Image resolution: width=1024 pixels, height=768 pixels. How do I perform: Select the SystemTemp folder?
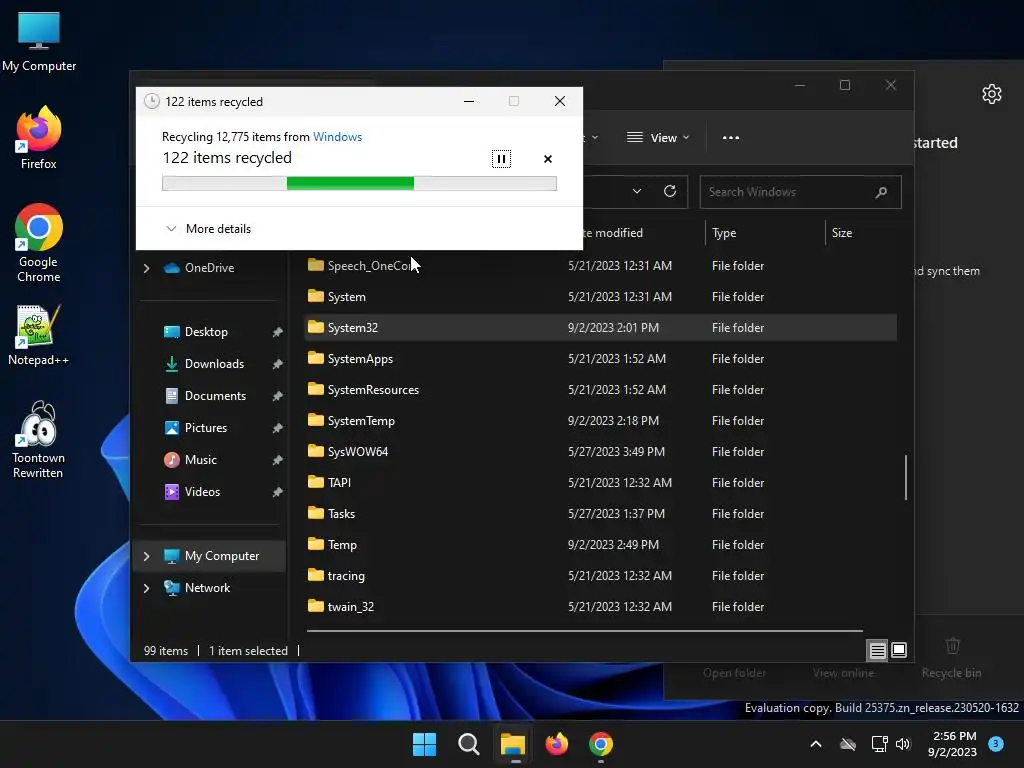[600, 421]
